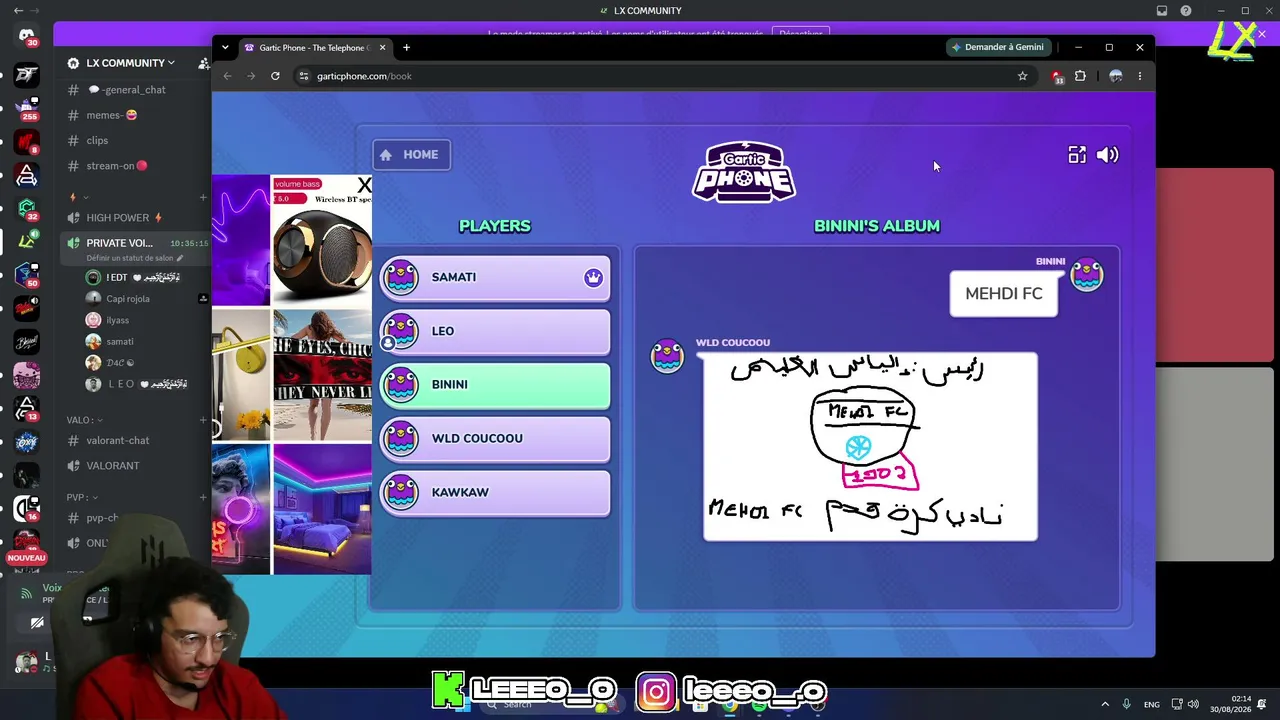Viewport: 1280px width, 720px height.
Task: Open Chrome three-dot menu
Action: click(x=1139, y=76)
